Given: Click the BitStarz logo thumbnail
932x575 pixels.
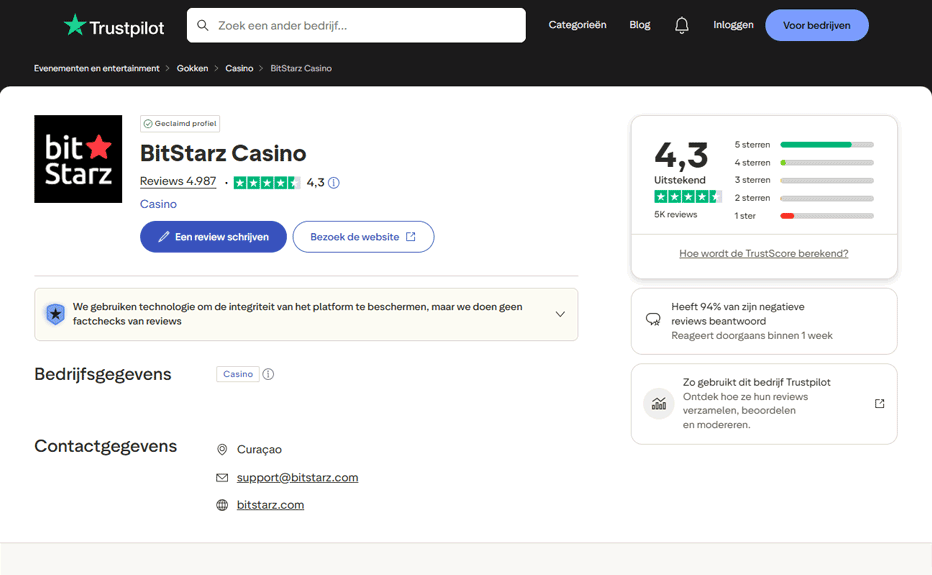Looking at the screenshot, I should 78,159.
